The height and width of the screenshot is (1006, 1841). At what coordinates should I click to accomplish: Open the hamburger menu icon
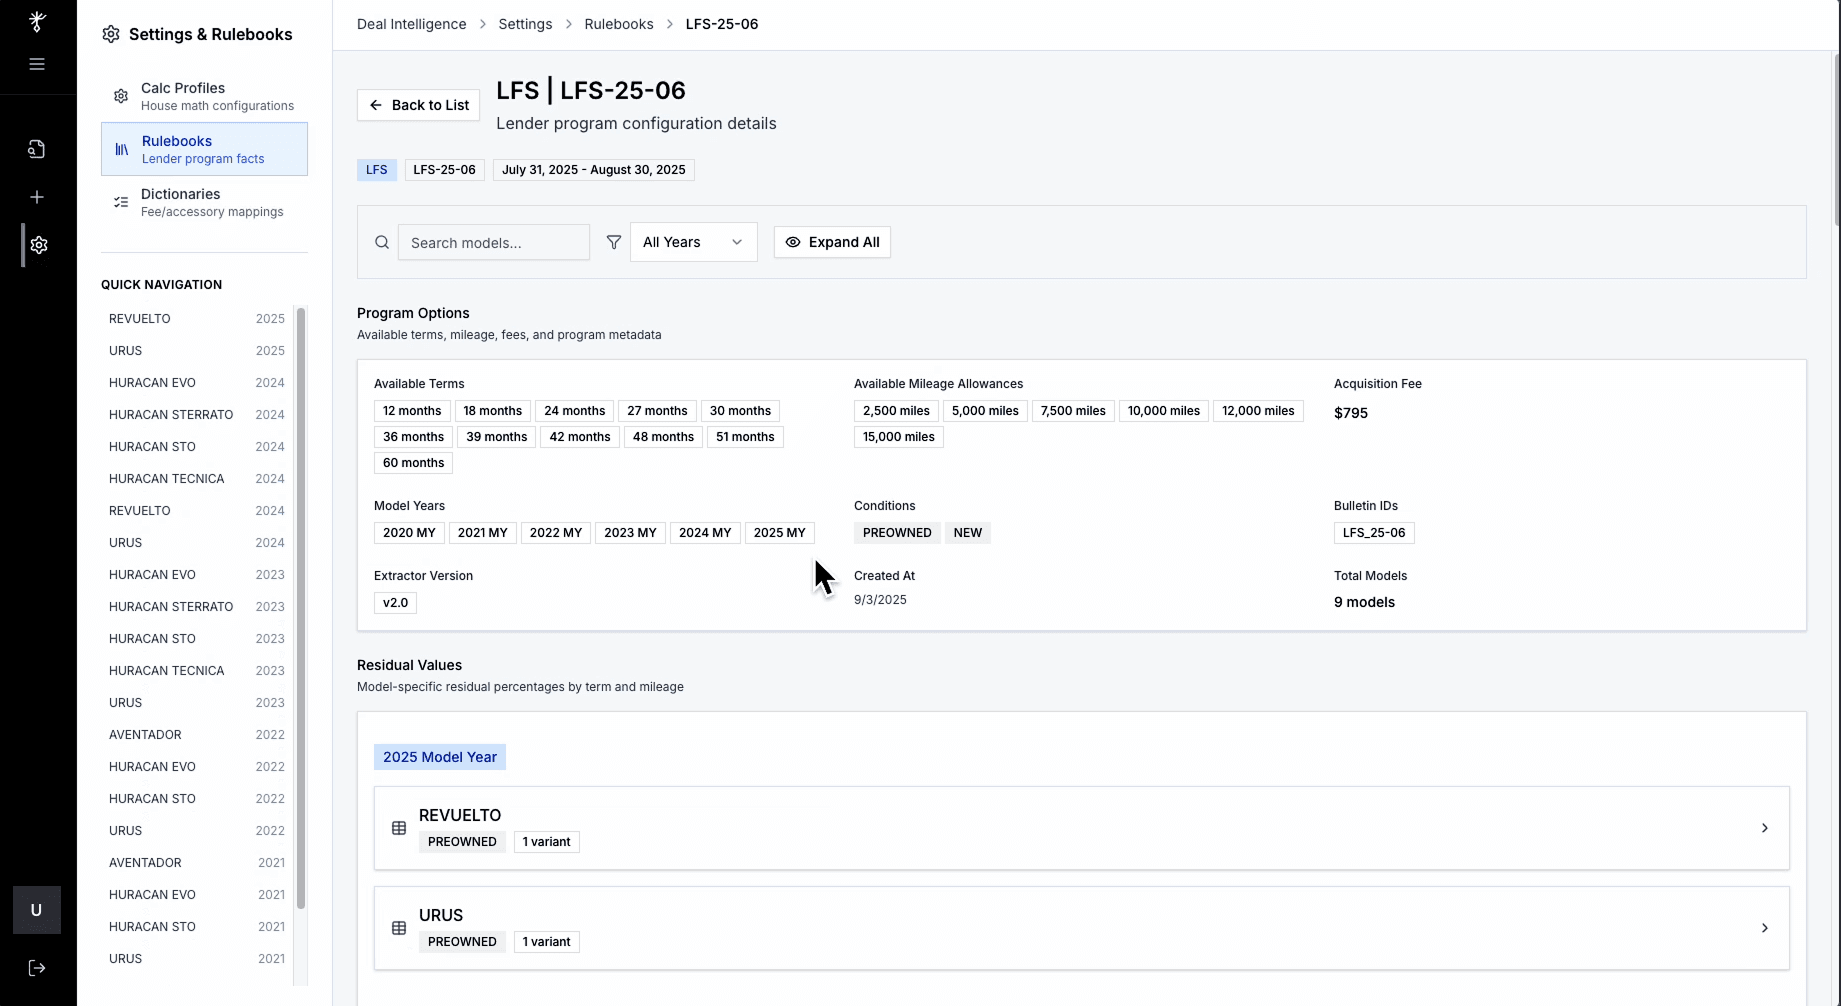37,64
